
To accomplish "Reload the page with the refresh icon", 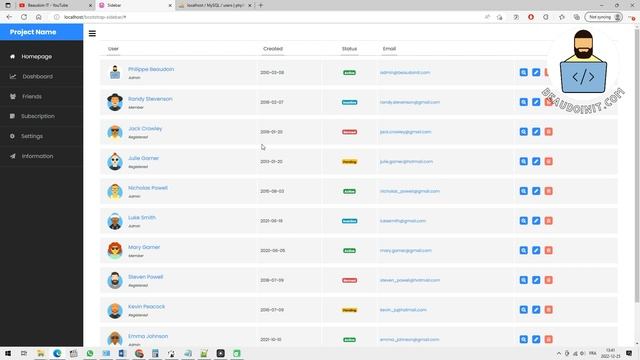I will [x=24, y=17].
